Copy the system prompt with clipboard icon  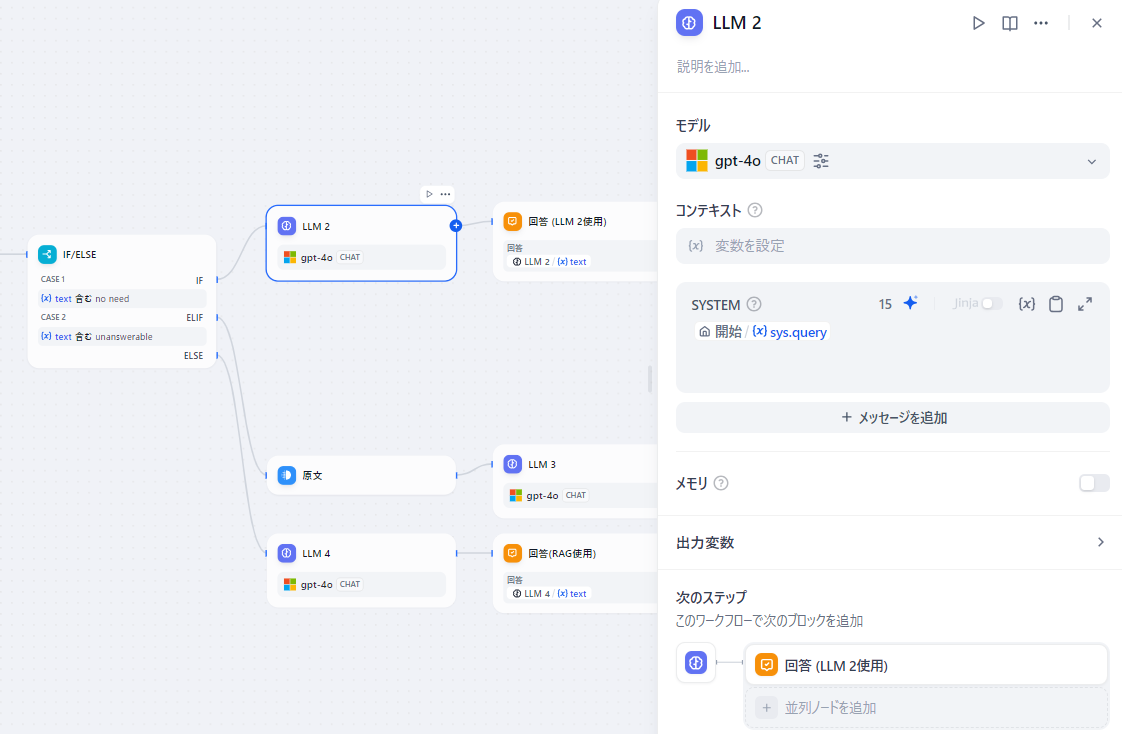click(1055, 304)
